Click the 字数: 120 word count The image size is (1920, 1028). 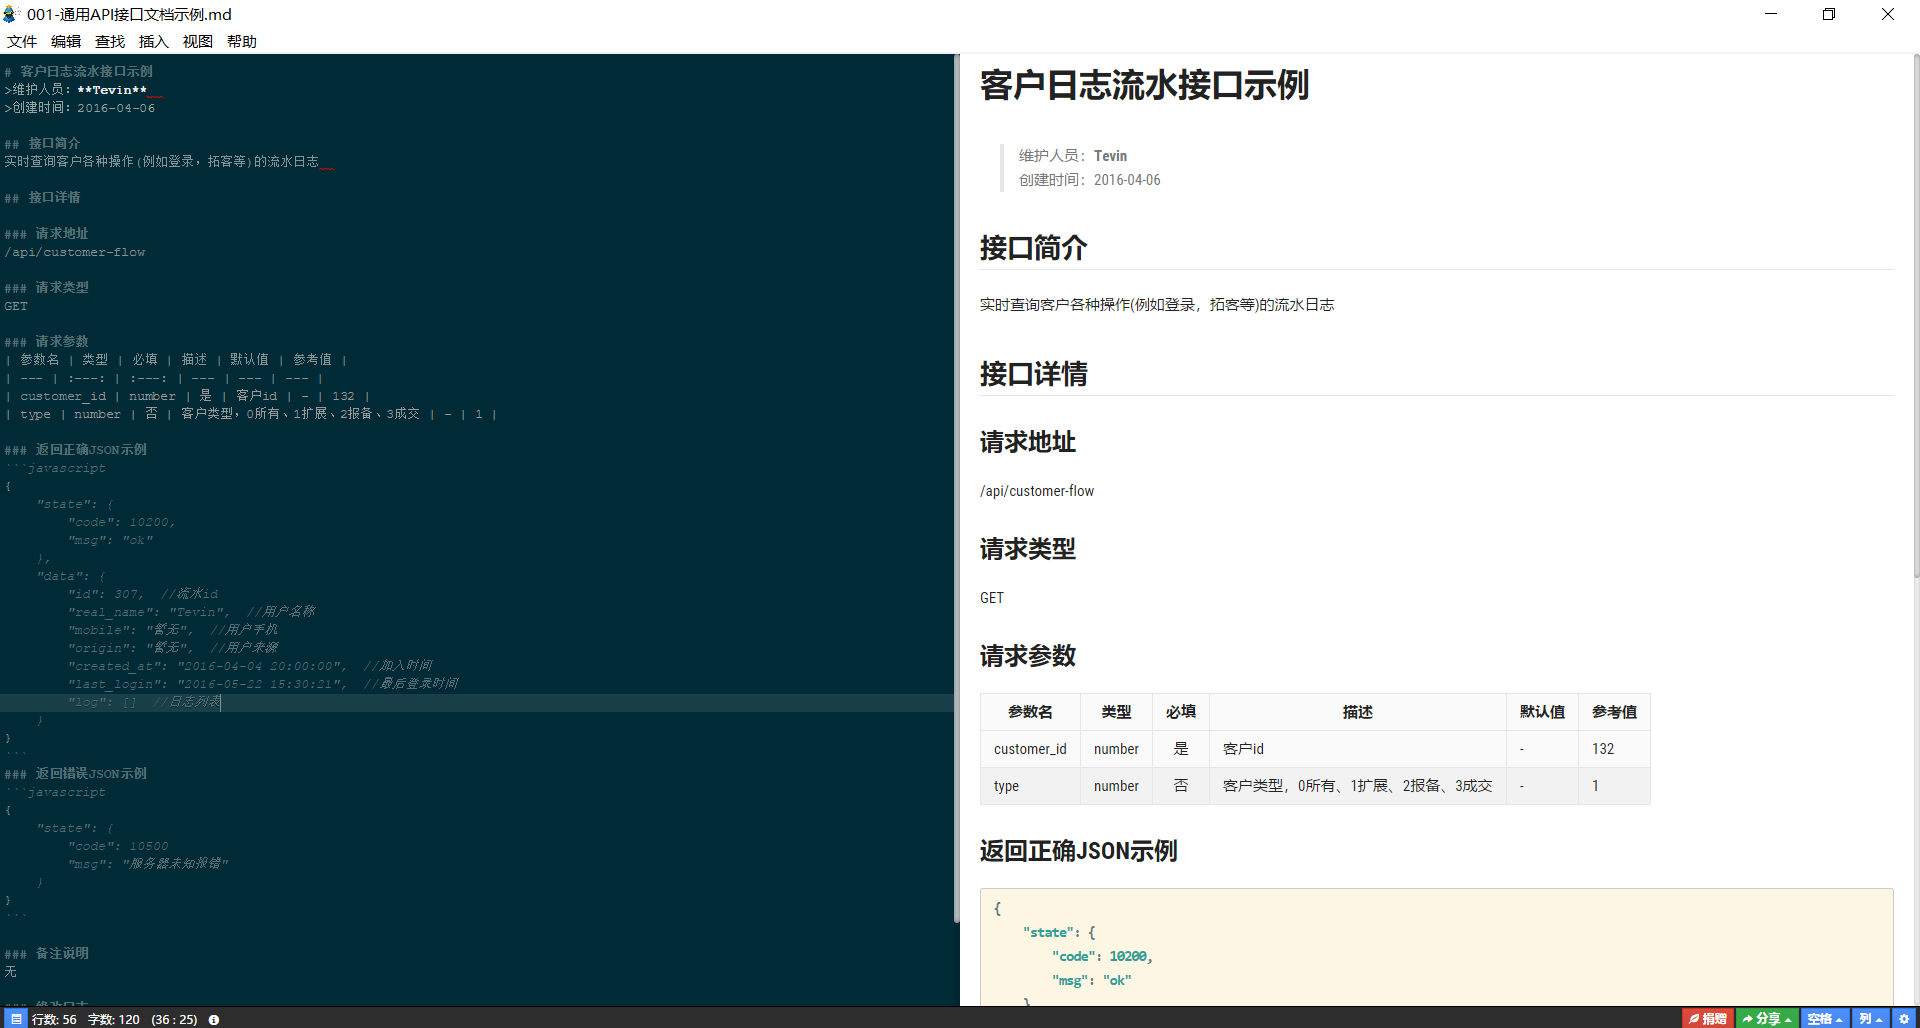(x=114, y=1020)
